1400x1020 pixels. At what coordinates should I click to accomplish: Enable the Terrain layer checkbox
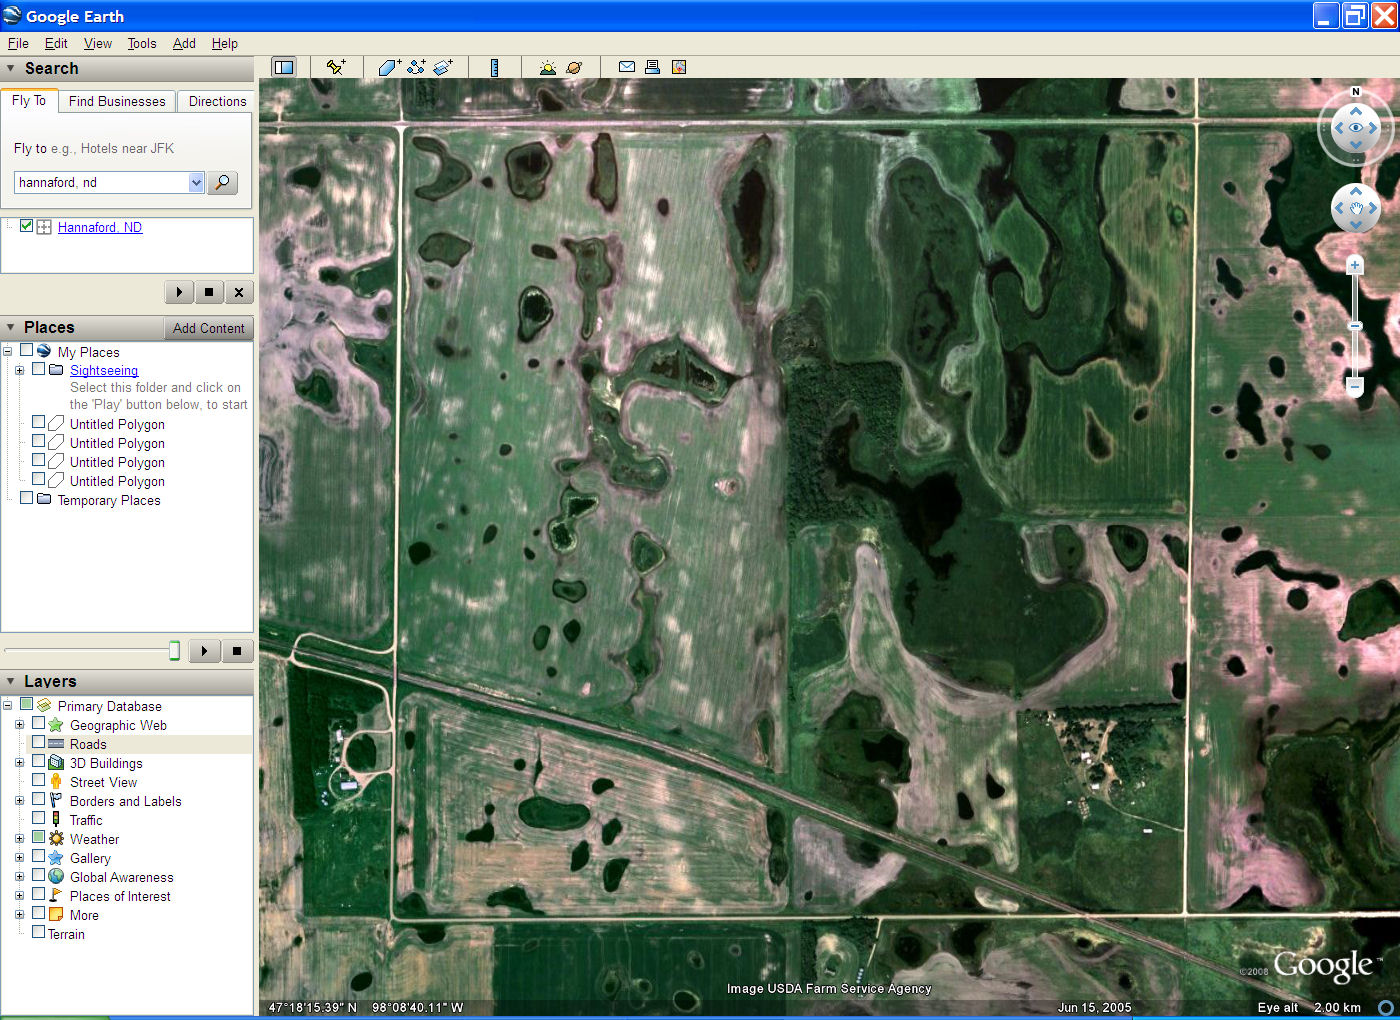tap(39, 932)
